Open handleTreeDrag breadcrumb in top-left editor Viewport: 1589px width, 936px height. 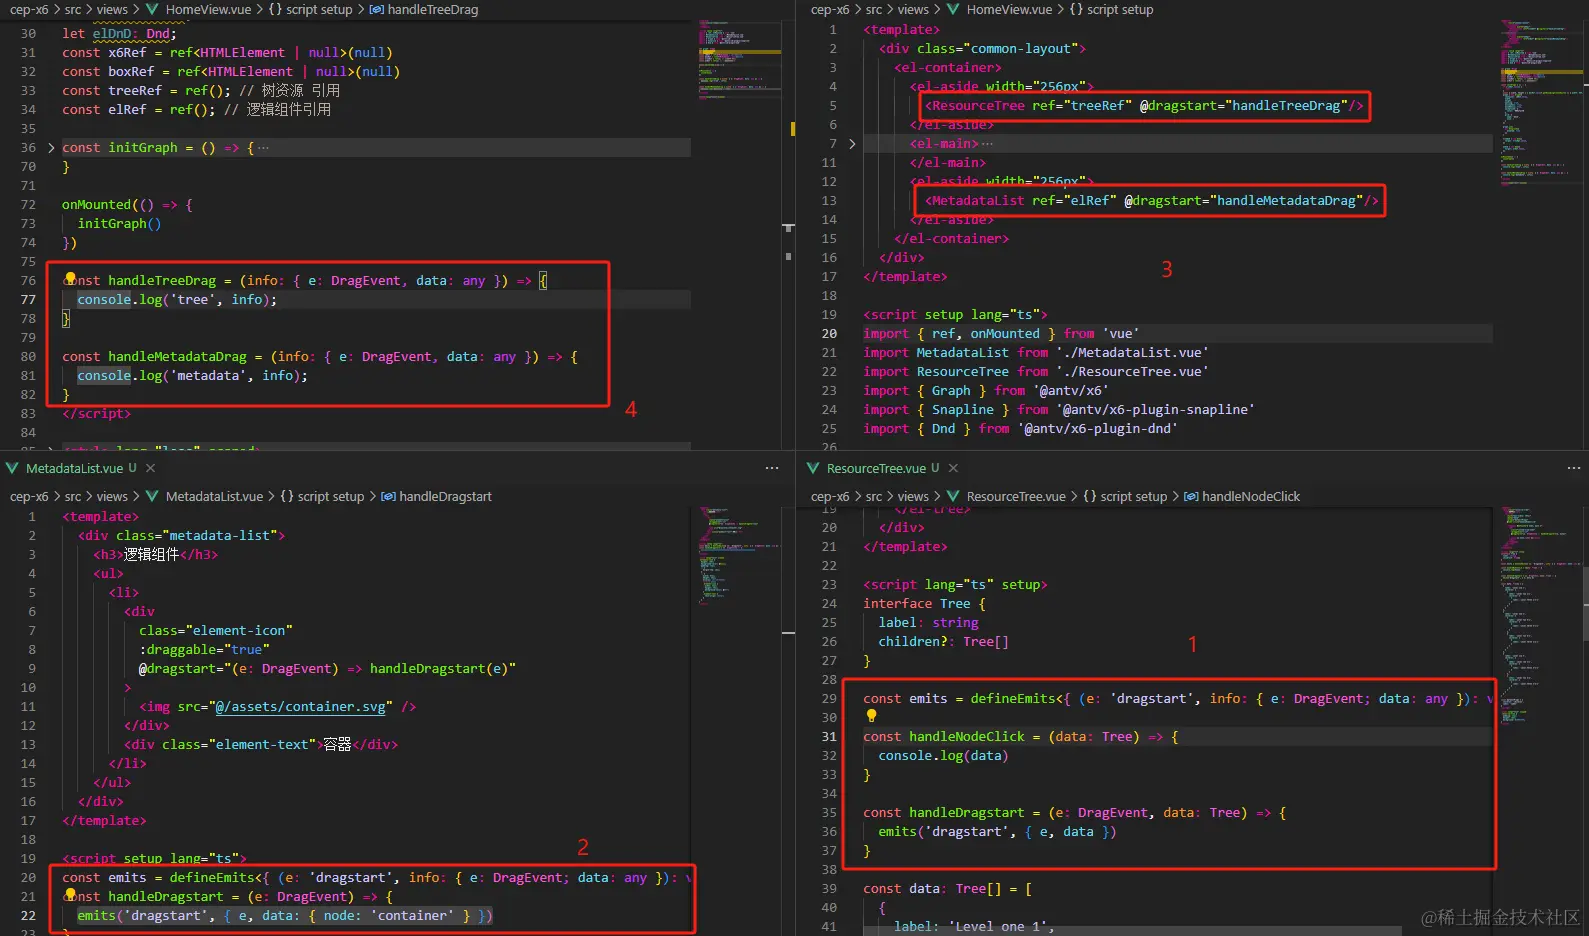pos(433,10)
